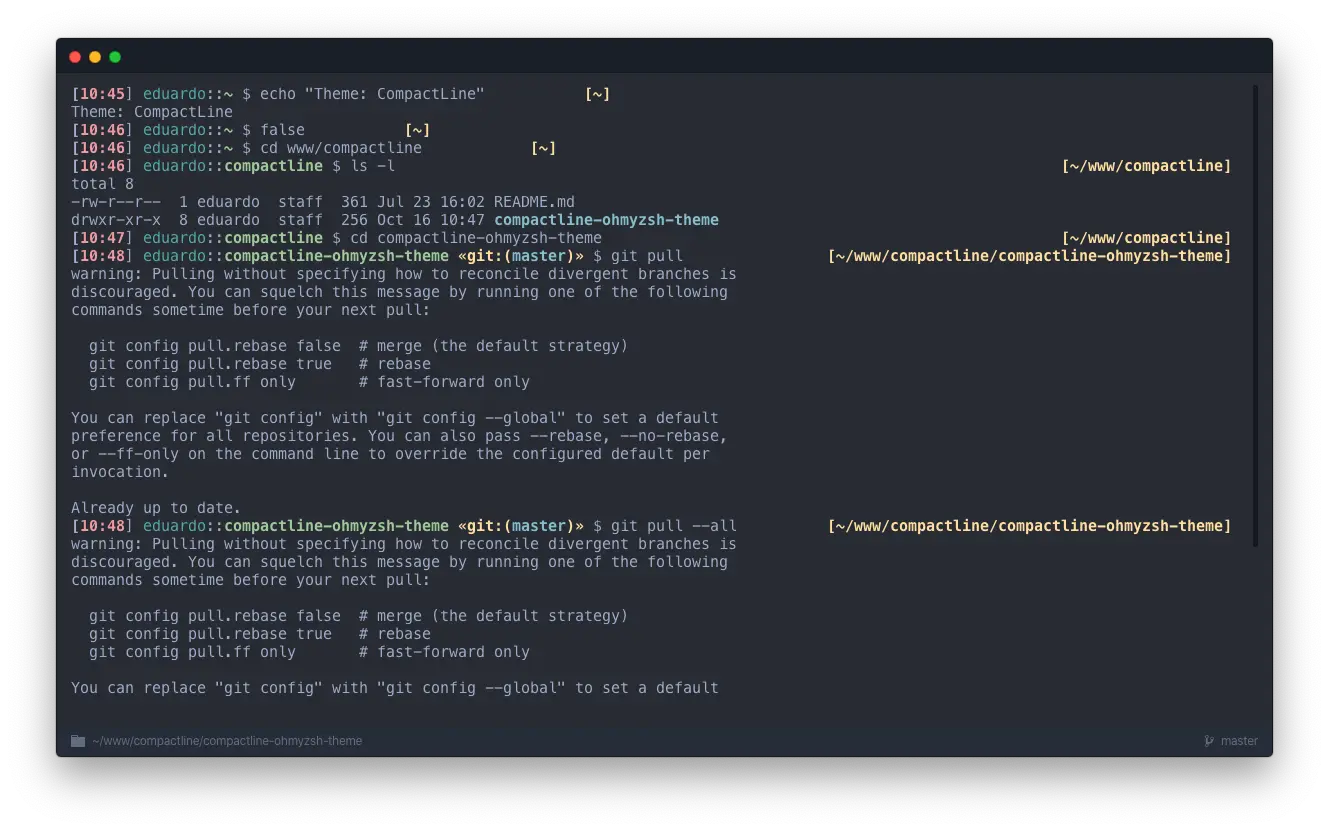The height and width of the screenshot is (831, 1329).
Task: Click the "git pull --all" command text
Action: coord(673,526)
